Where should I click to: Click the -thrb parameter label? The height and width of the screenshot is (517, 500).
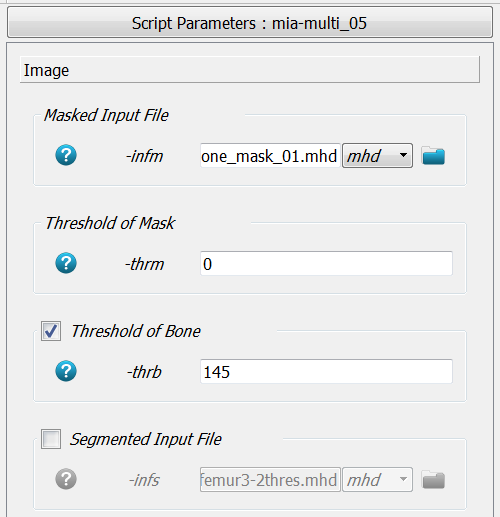(144, 372)
